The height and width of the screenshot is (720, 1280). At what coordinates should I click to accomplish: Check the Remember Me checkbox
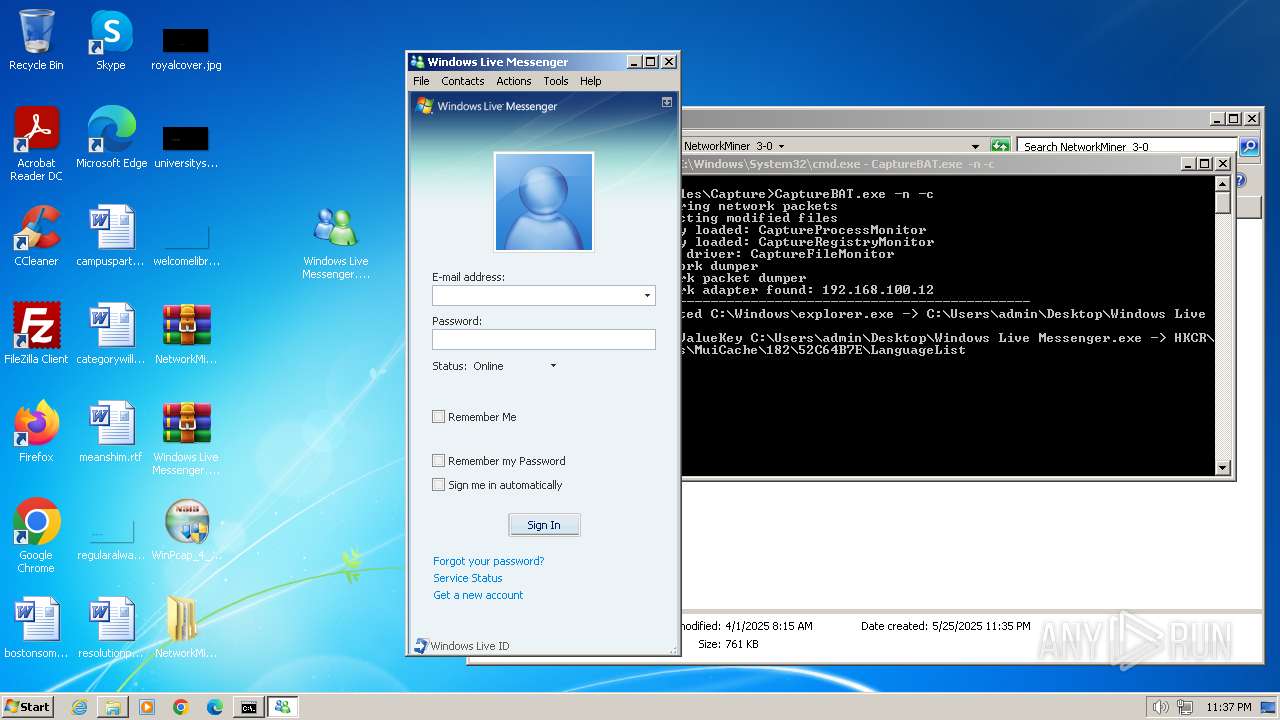coord(438,417)
